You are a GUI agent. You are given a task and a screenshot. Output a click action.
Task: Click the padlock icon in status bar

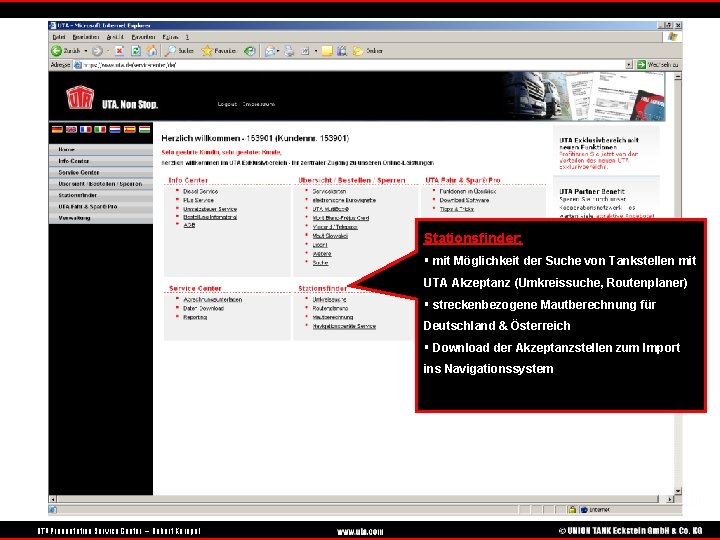tap(572, 509)
